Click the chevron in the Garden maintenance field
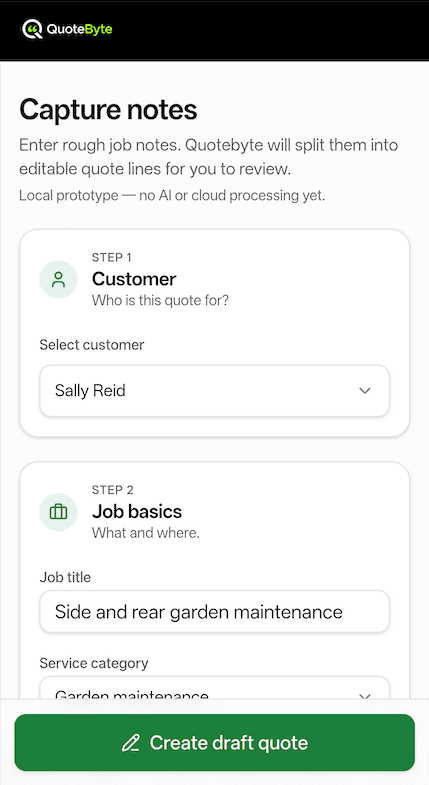This screenshot has width=429, height=785. [365, 695]
